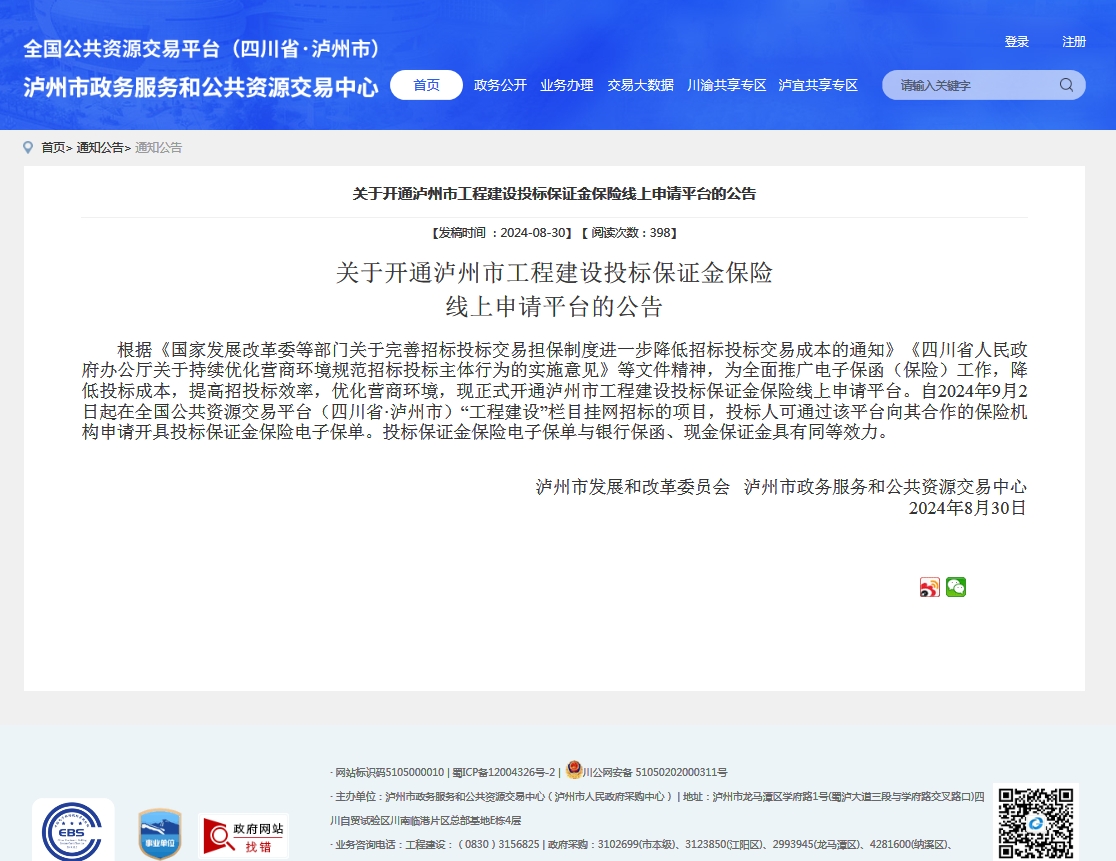
Task: Click the 首页 breadcrumb link
Action: pos(53,147)
